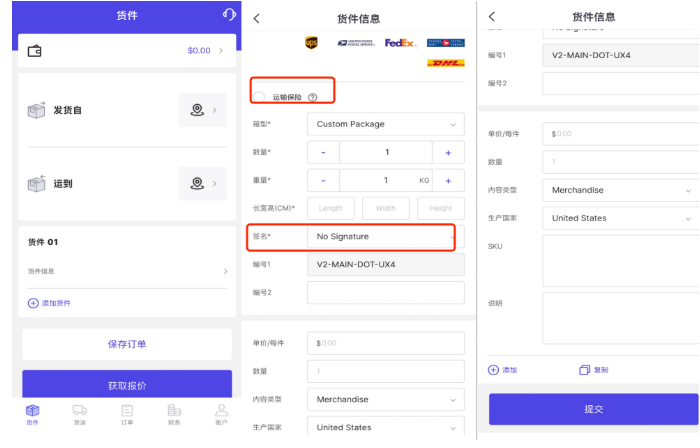Go back from middle 货件信息 screen
This screenshot has width=700, height=448.
point(256,18)
